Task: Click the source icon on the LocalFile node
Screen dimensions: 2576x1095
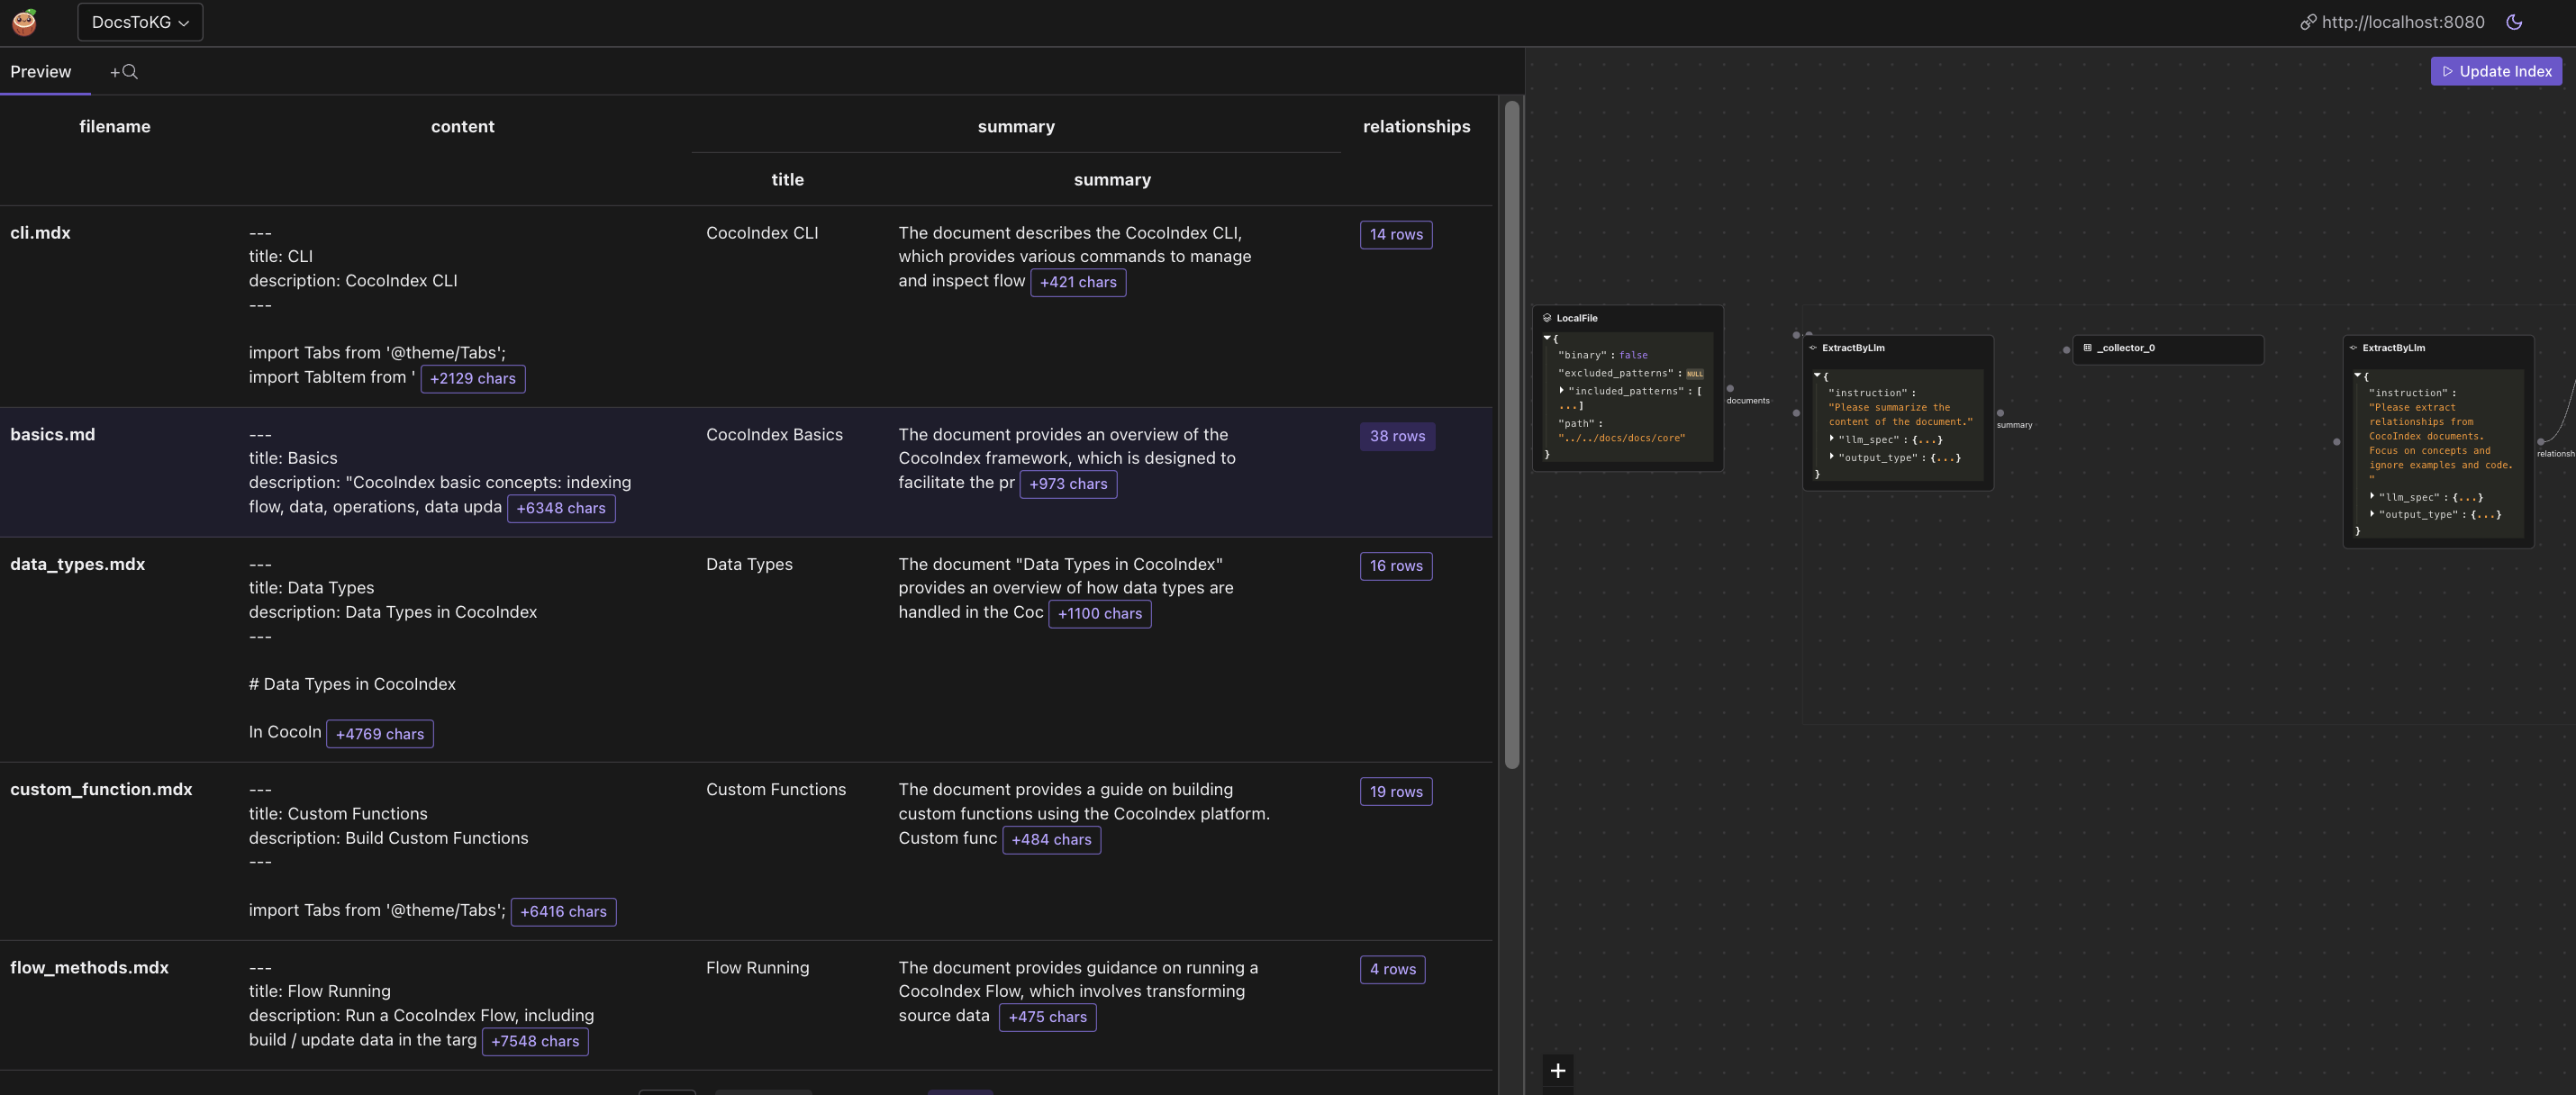Action: (1549, 317)
